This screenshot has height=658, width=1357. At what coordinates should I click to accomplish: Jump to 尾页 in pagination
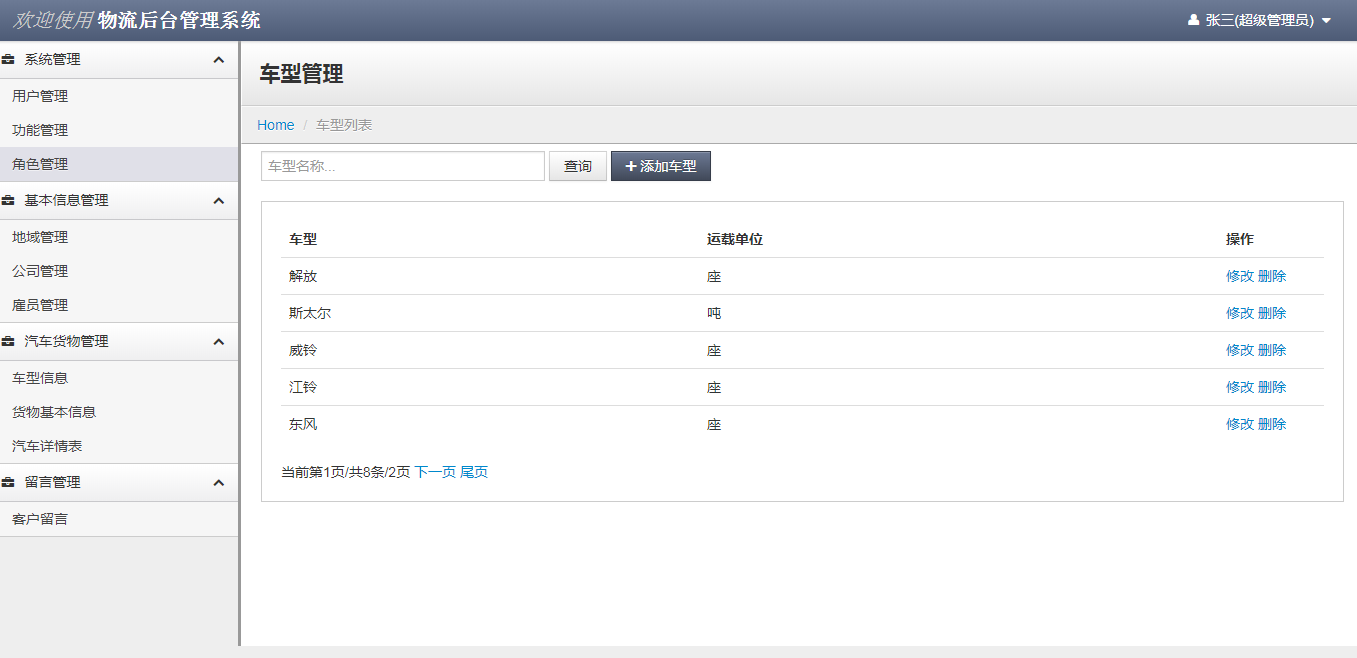coord(474,472)
